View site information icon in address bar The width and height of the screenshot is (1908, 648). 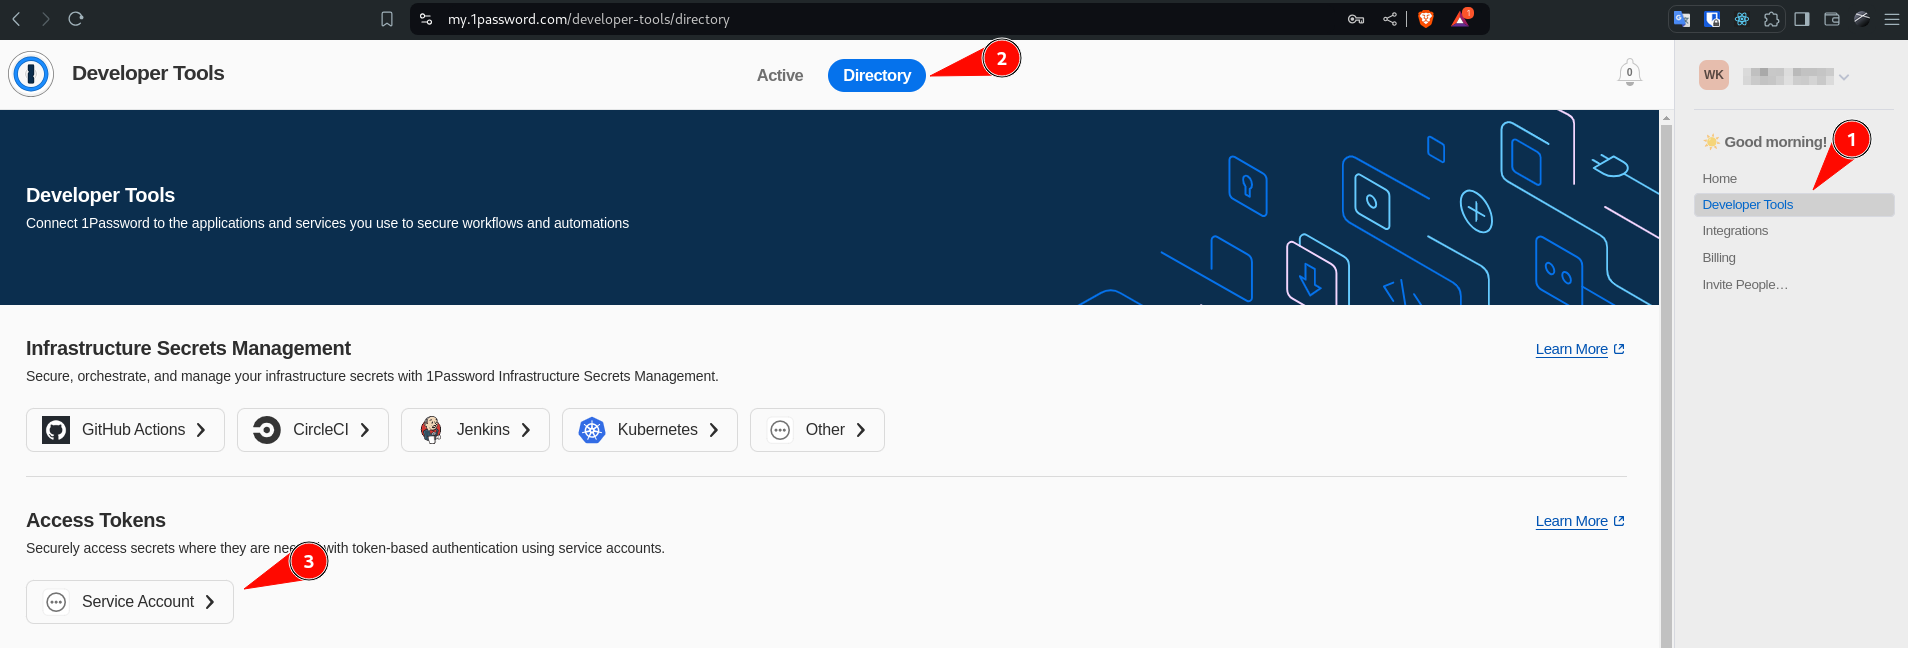click(426, 19)
